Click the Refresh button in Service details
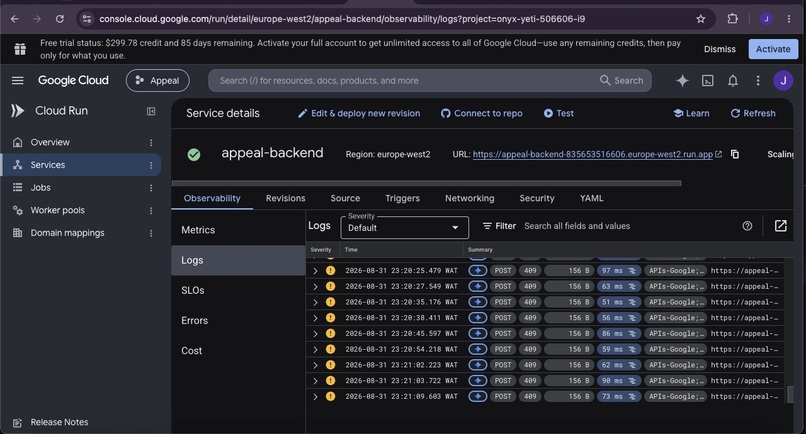This screenshot has height=434, width=806. 753,113
